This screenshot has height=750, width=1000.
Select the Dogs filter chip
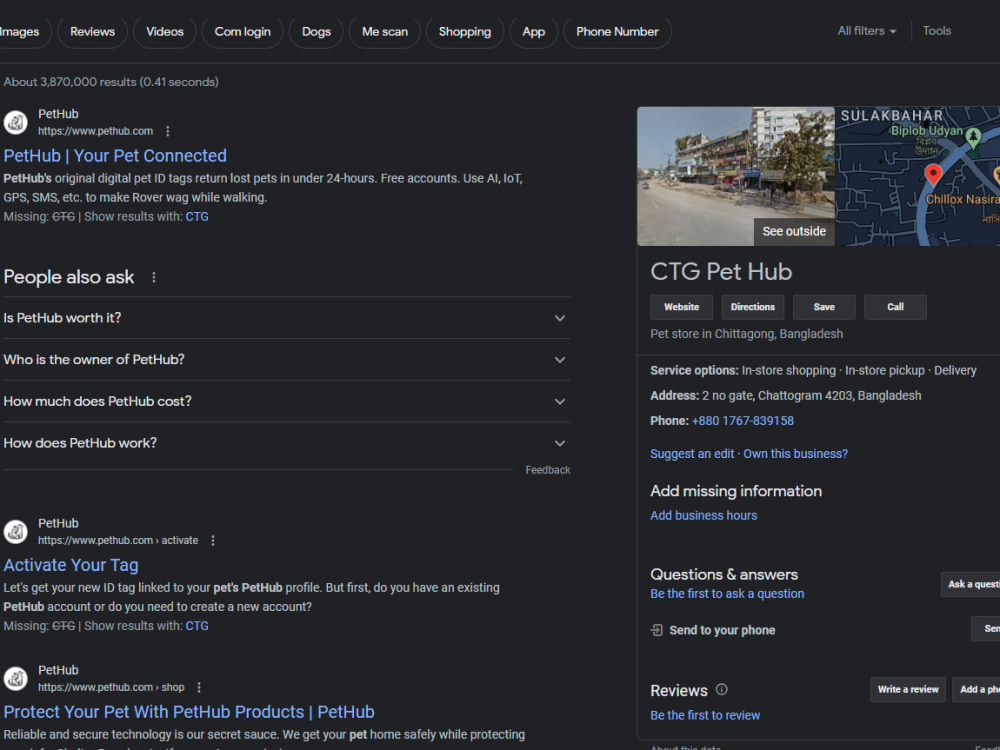tap(316, 32)
